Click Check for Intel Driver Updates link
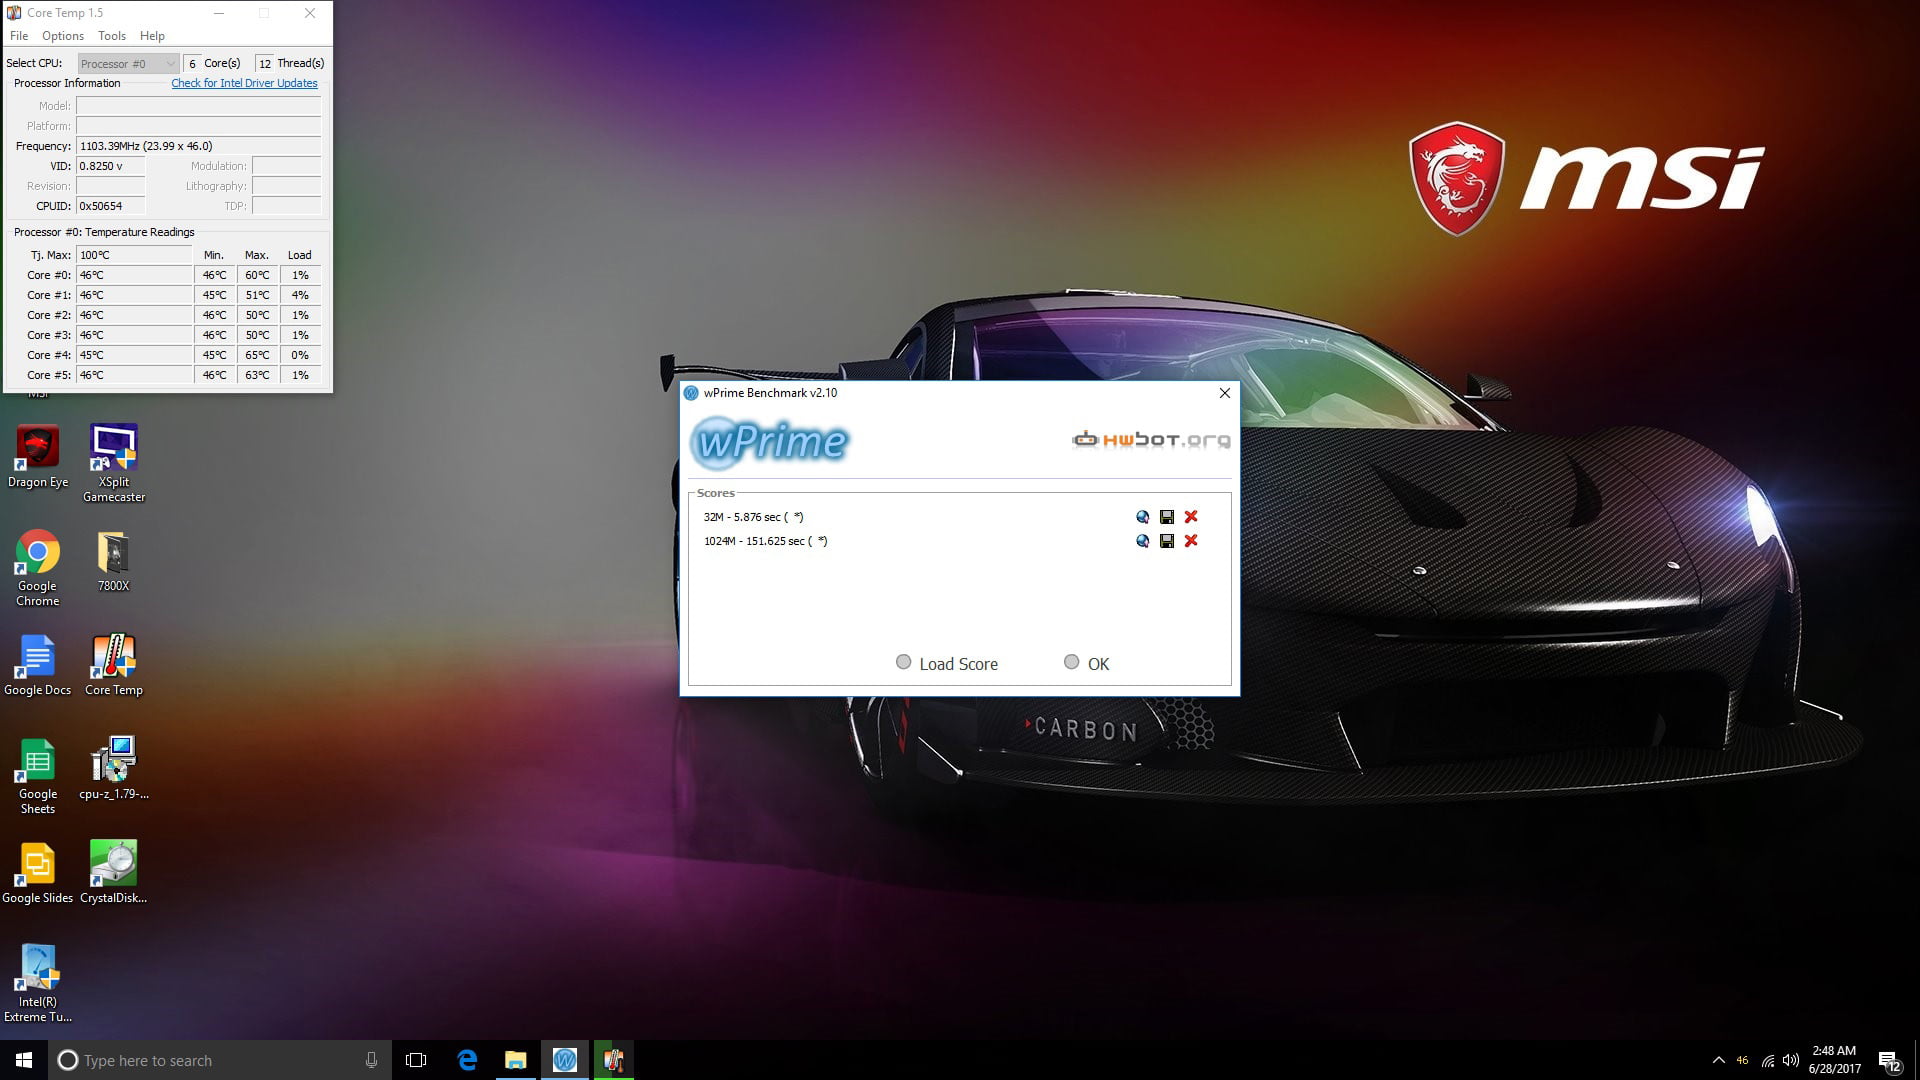1920x1080 pixels. click(x=244, y=83)
